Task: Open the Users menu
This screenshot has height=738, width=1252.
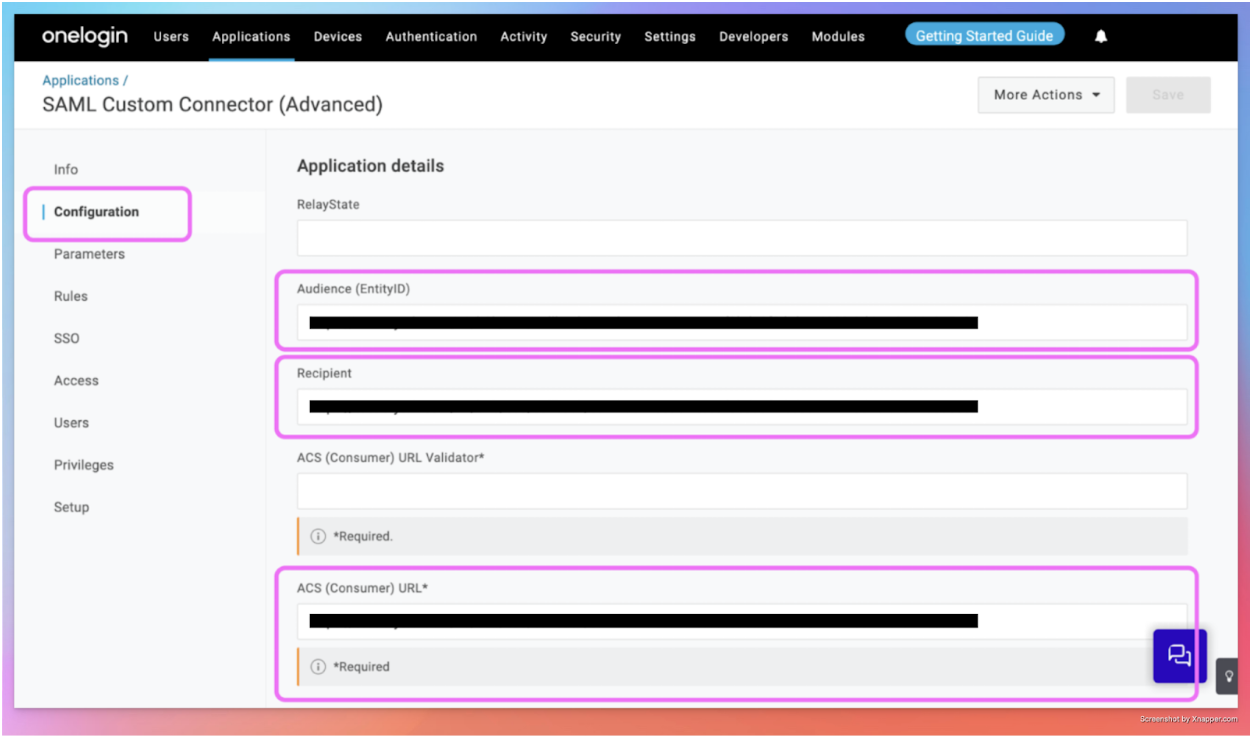Action: (171, 36)
